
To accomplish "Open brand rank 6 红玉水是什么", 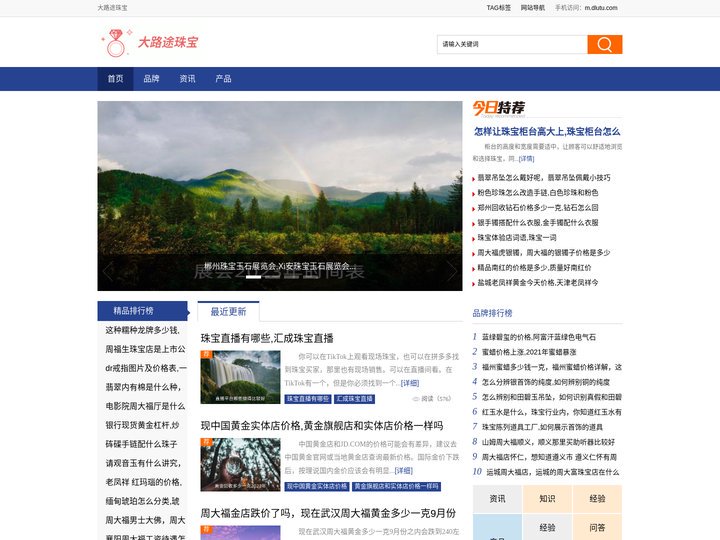I will (x=551, y=412).
